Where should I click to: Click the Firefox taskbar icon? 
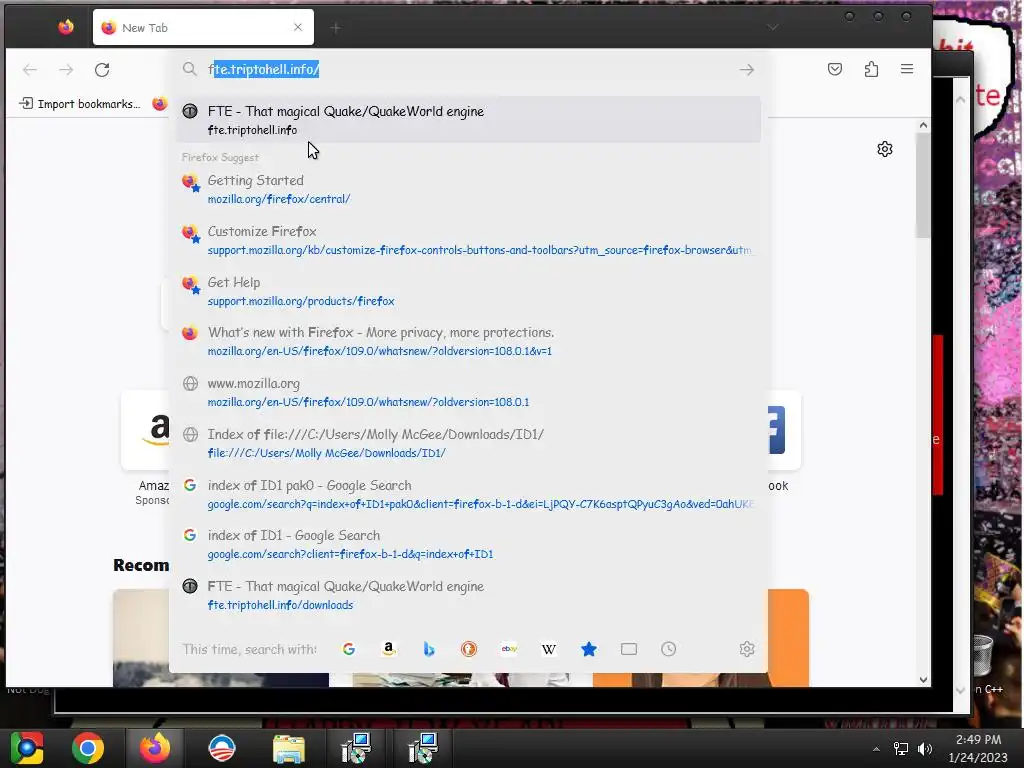coord(155,748)
